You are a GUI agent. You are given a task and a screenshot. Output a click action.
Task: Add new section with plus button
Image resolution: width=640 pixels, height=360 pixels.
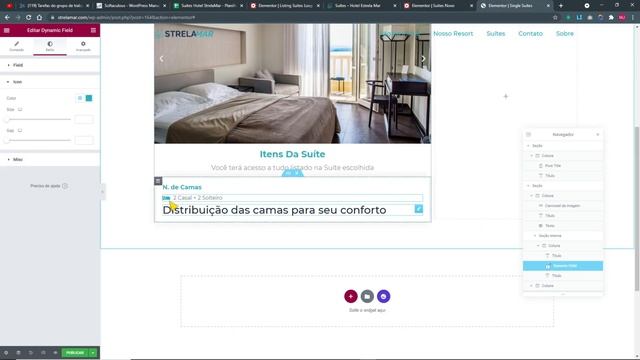coord(351,296)
